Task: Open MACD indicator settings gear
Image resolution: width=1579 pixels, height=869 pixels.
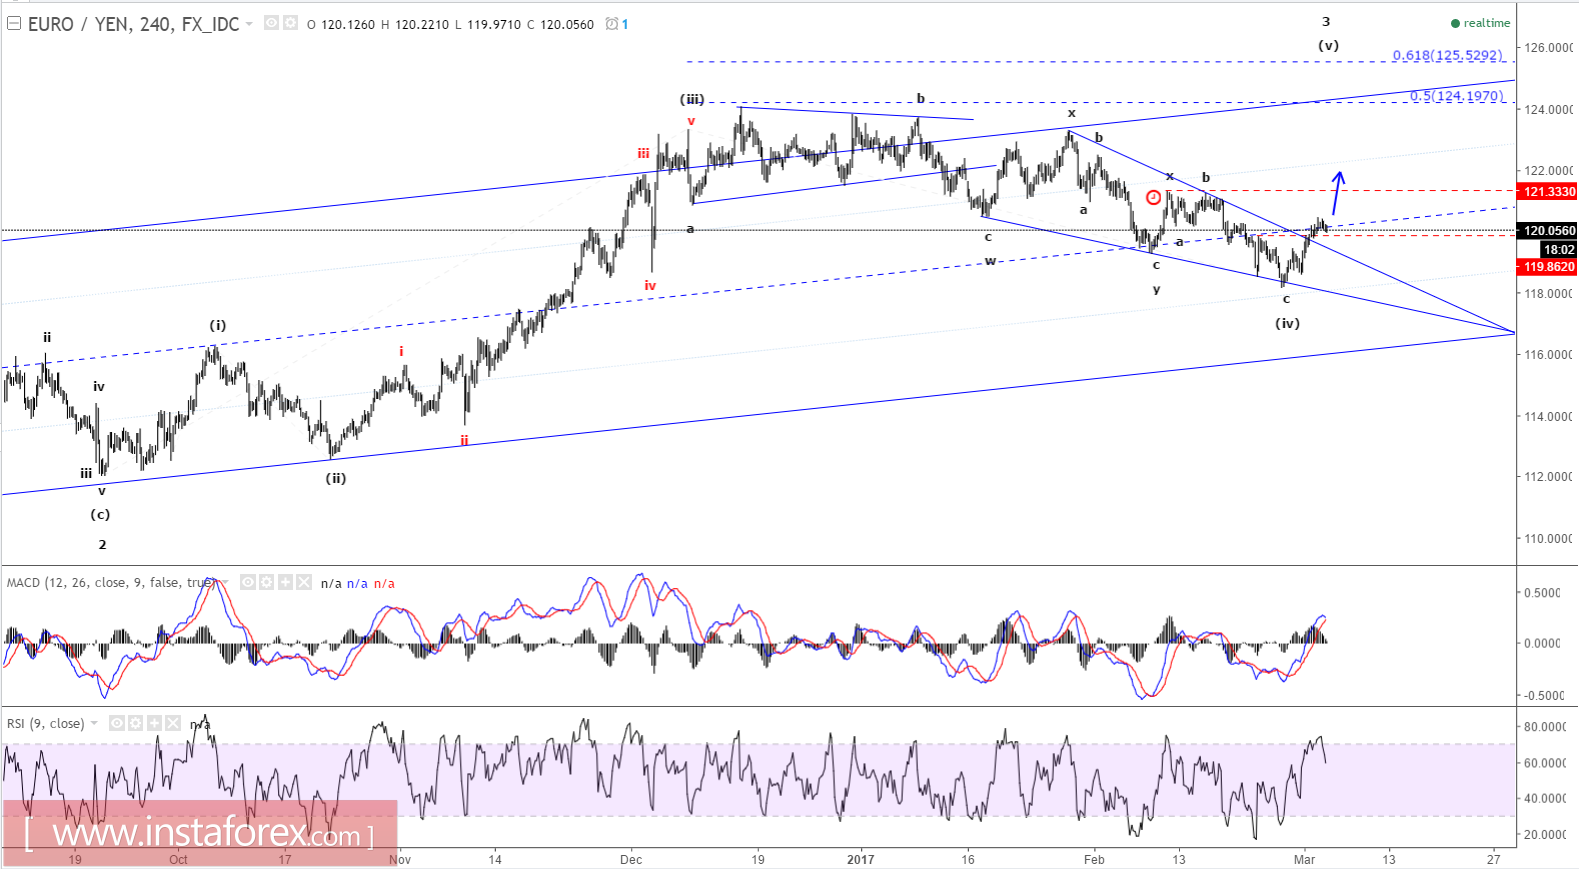Action: 266,582
